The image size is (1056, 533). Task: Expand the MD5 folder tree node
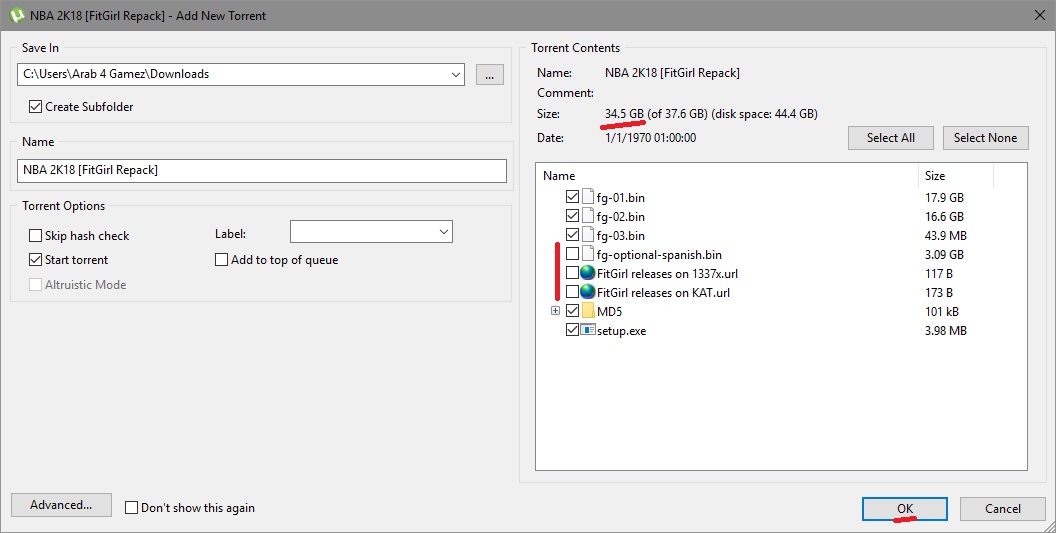555,312
